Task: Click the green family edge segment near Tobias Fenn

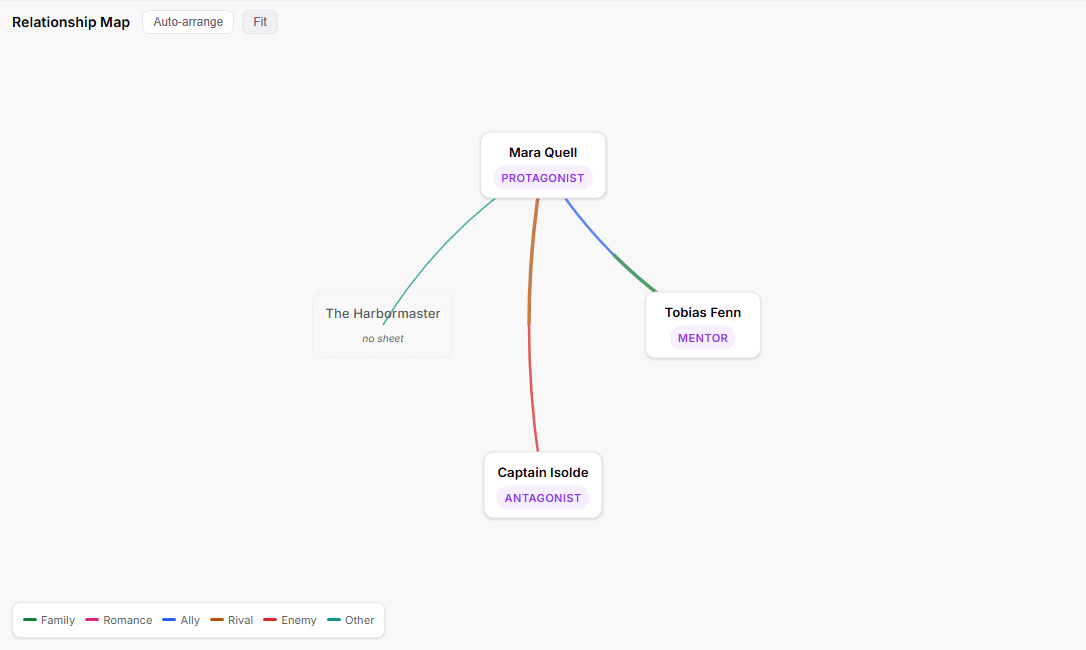Action: coord(634,274)
